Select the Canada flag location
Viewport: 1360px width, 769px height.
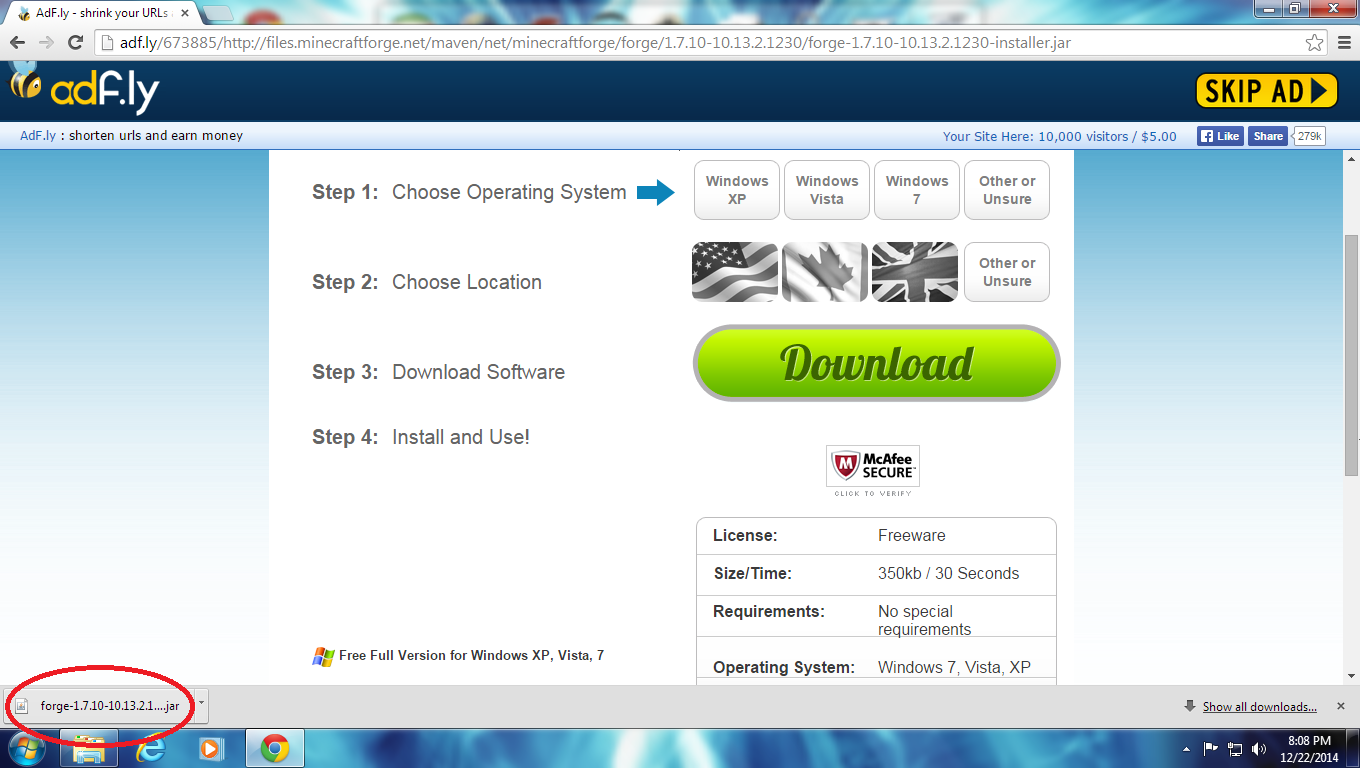(825, 272)
